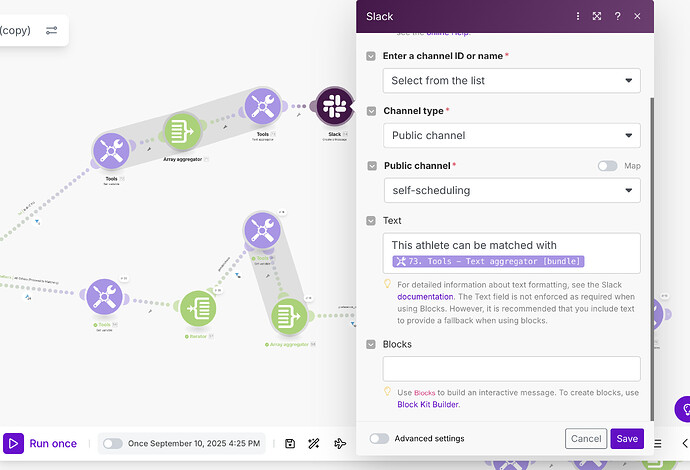This screenshot has width=690, height=470.
Task: Click inside the Blocks input field
Action: tap(511, 369)
